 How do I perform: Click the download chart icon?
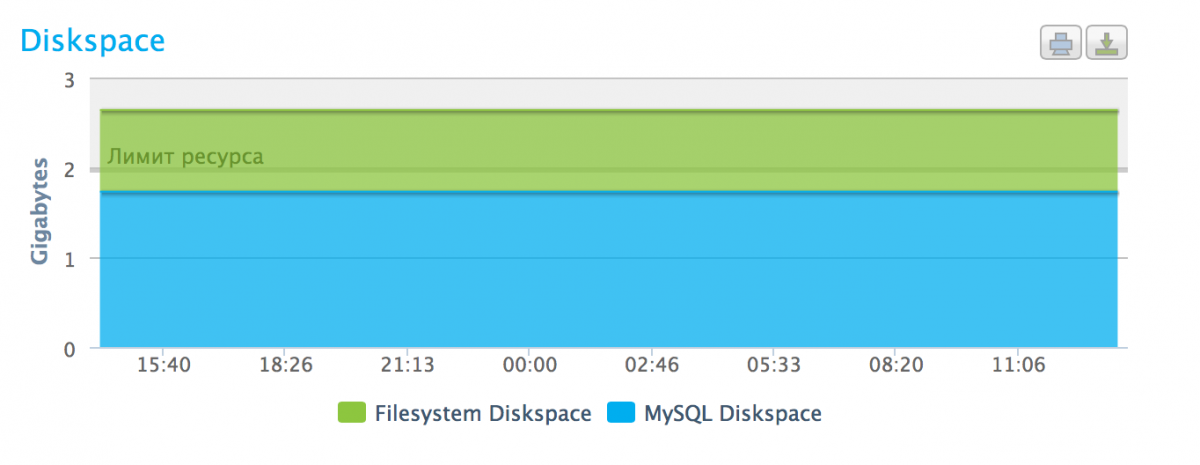tap(1106, 43)
